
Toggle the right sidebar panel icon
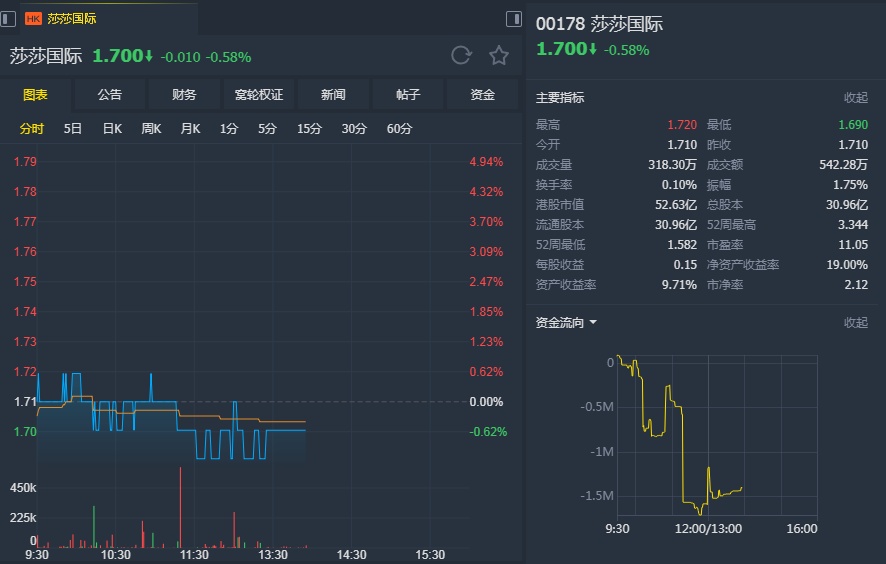(x=514, y=18)
